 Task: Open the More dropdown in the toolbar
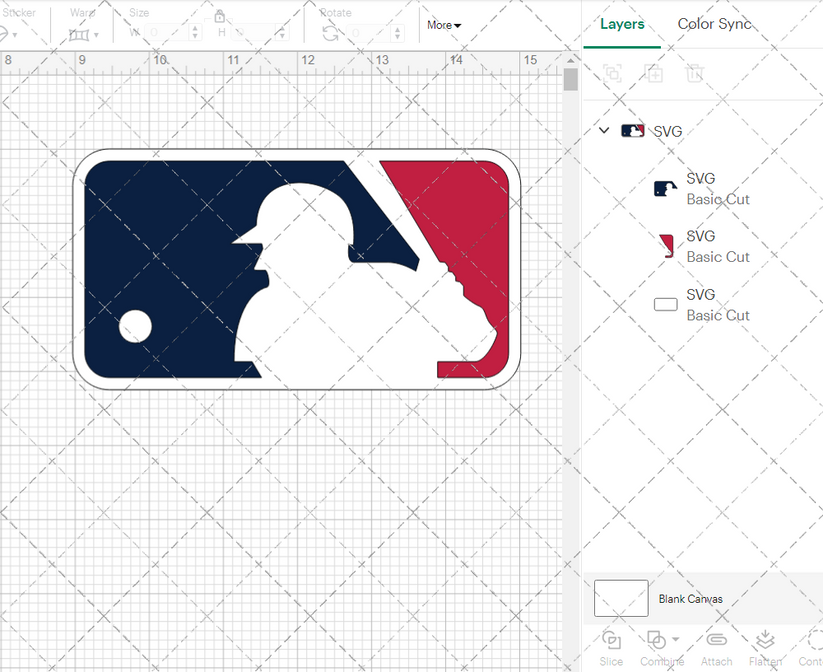click(443, 25)
